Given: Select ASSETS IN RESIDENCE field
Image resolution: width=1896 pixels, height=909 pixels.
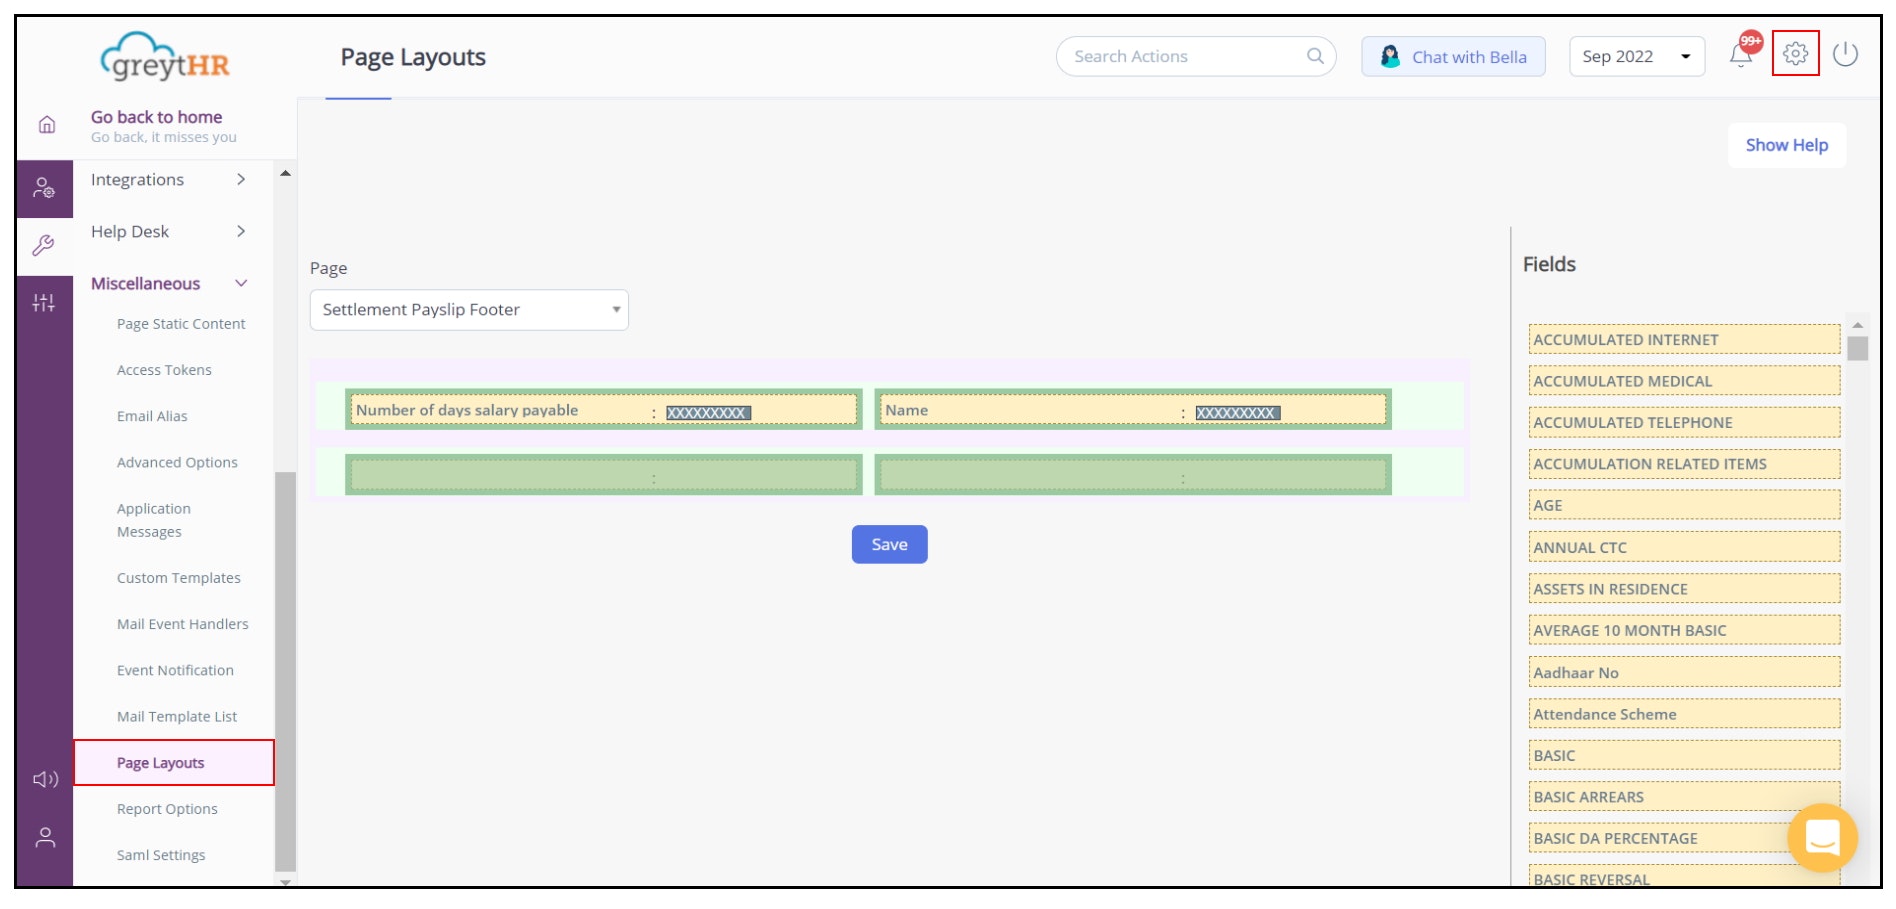Looking at the screenshot, I should 1684,589.
